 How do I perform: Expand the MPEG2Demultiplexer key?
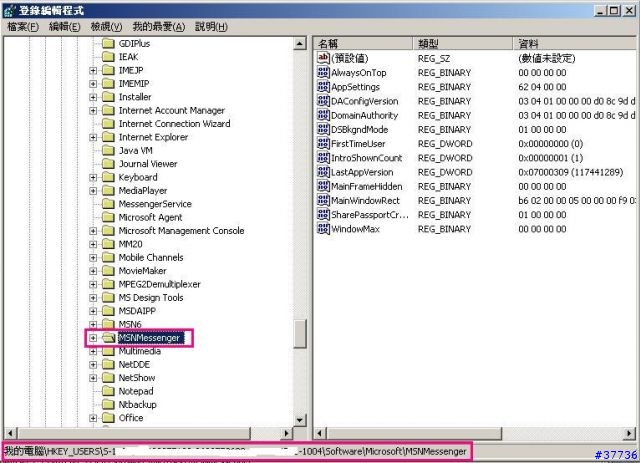coord(93,284)
